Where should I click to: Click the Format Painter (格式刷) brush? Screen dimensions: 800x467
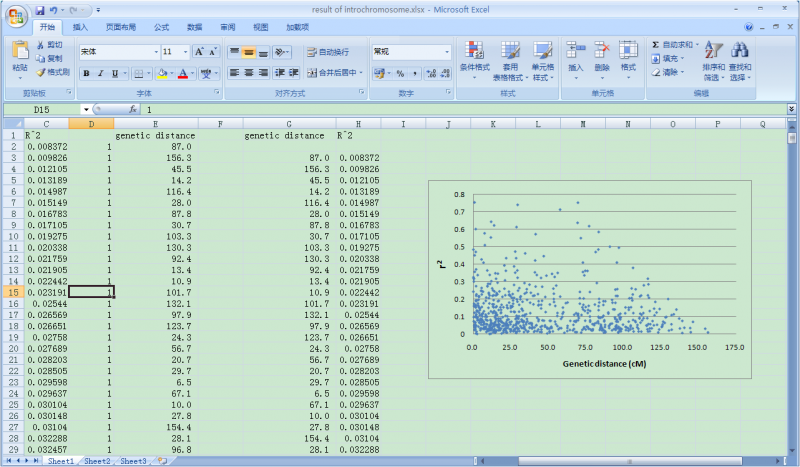41,73
